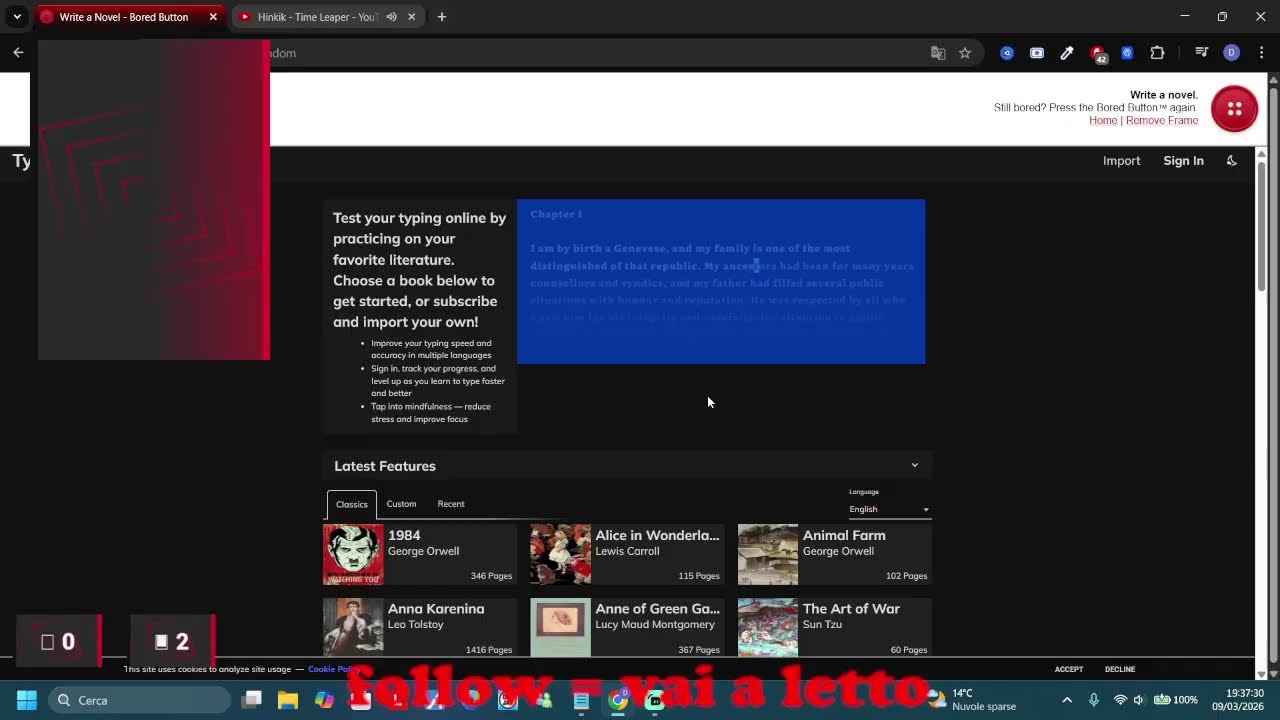The height and width of the screenshot is (720, 1280).
Task: Launch Copilot from the taskbar
Action: point(324,700)
